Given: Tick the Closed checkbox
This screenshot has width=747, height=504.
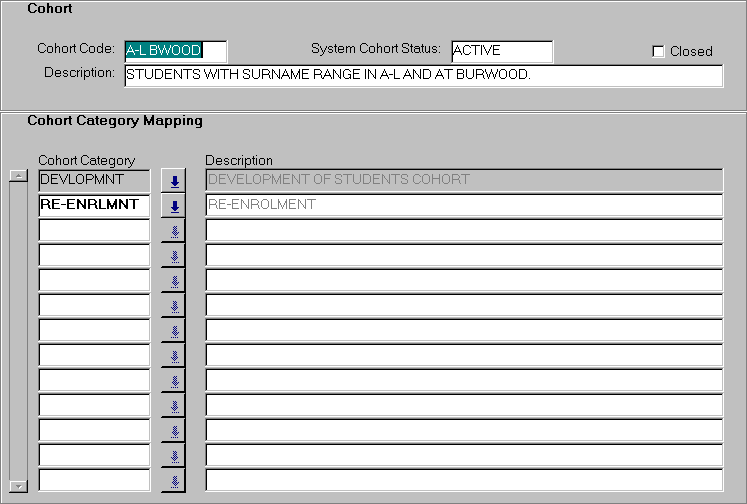Looking at the screenshot, I should (x=658, y=51).
